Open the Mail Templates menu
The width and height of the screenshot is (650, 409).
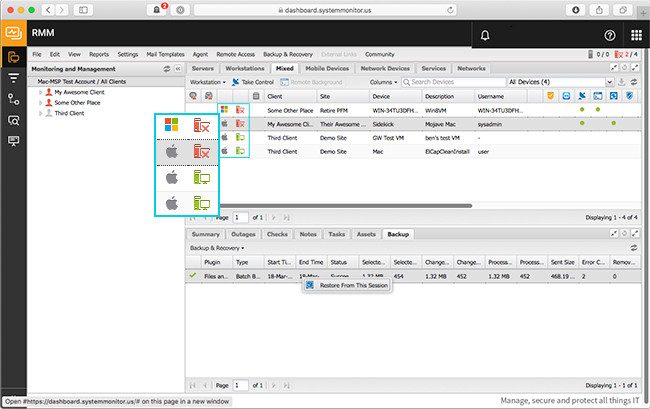tap(165, 54)
